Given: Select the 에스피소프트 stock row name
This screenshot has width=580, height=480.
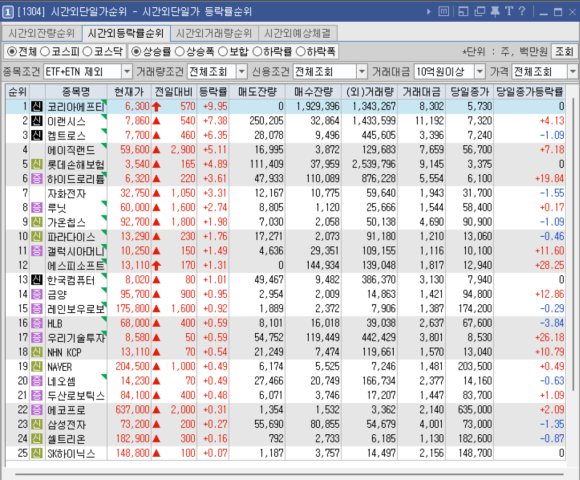Looking at the screenshot, I should coord(76,266).
